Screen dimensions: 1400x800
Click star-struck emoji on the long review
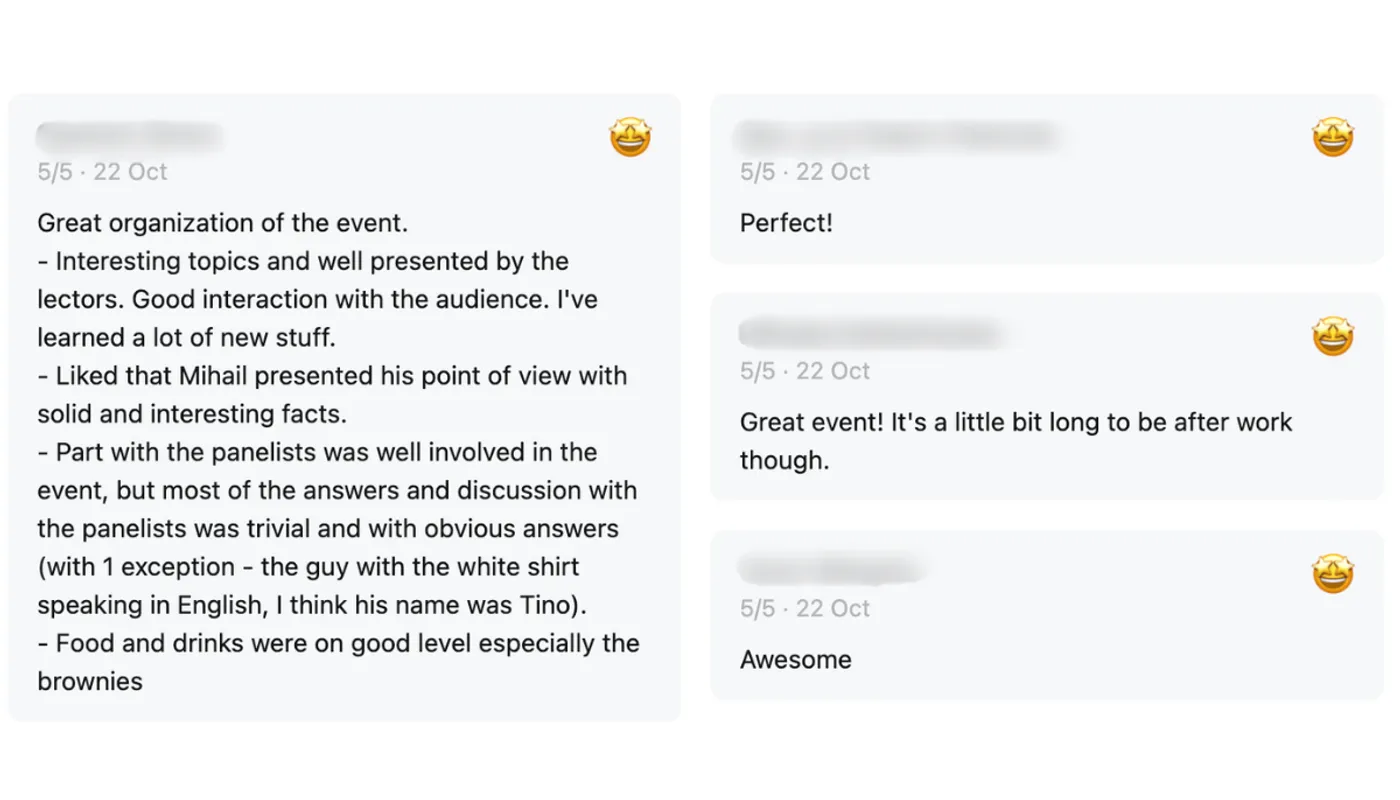631,137
